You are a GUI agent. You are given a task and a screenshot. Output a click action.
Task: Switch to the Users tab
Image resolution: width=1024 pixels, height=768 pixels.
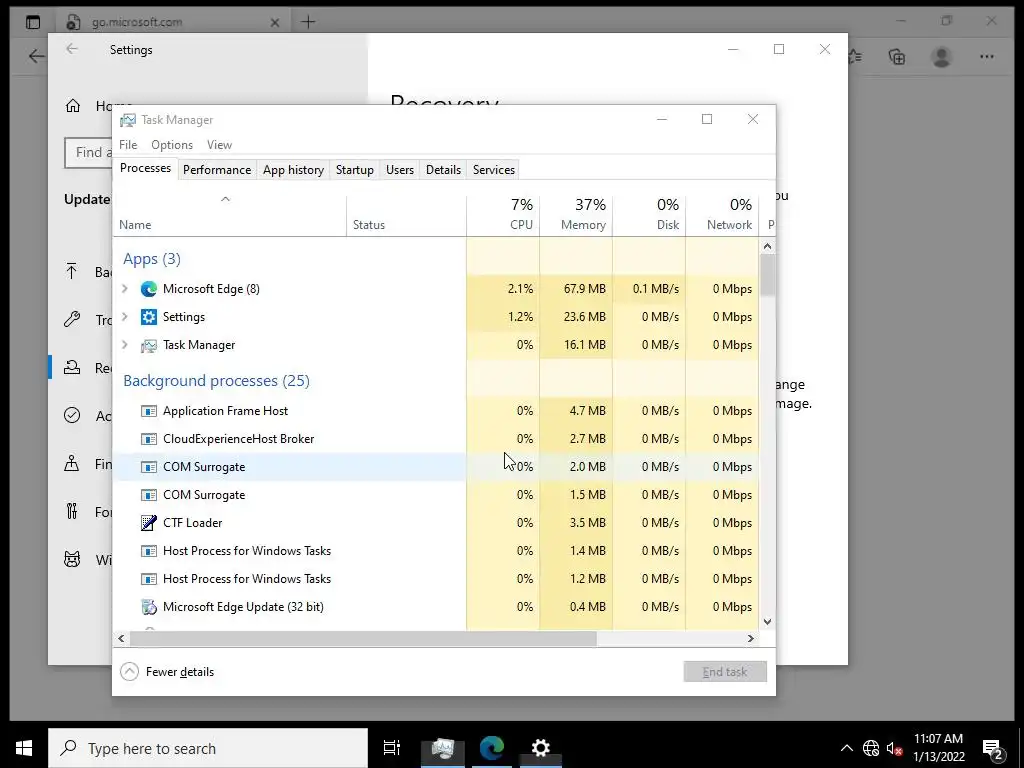(400, 170)
